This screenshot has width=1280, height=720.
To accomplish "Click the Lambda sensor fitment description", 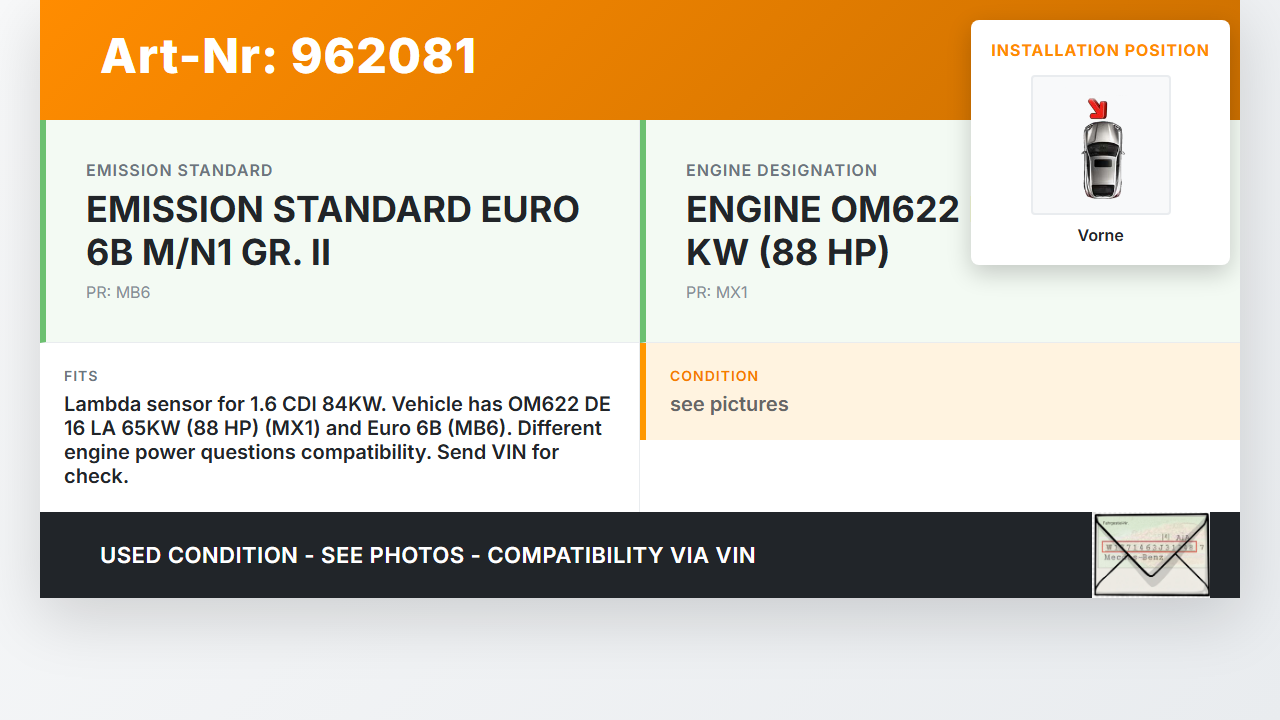I will [x=337, y=440].
